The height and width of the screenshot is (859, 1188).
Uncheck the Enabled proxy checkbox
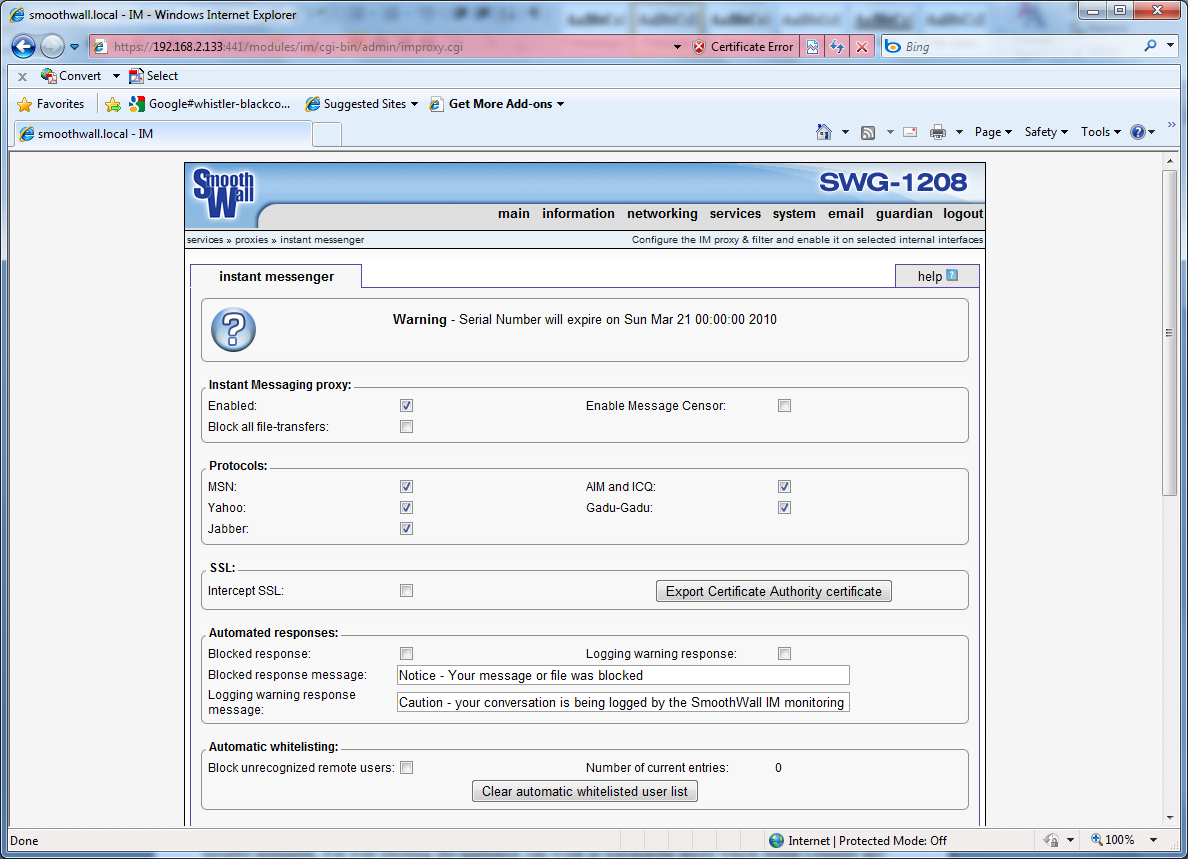point(407,406)
